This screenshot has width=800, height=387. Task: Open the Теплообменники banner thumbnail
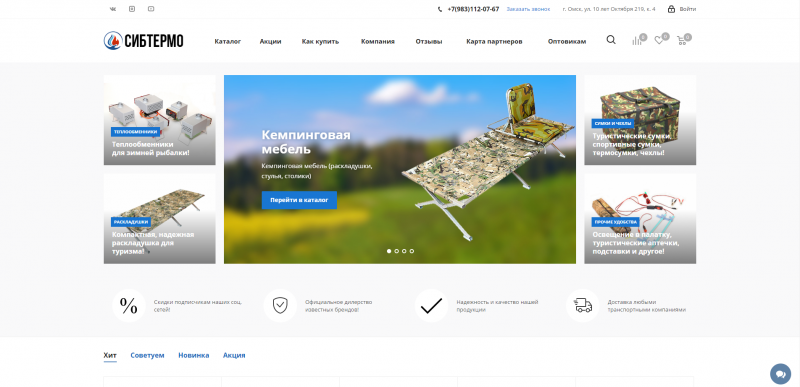coord(159,120)
